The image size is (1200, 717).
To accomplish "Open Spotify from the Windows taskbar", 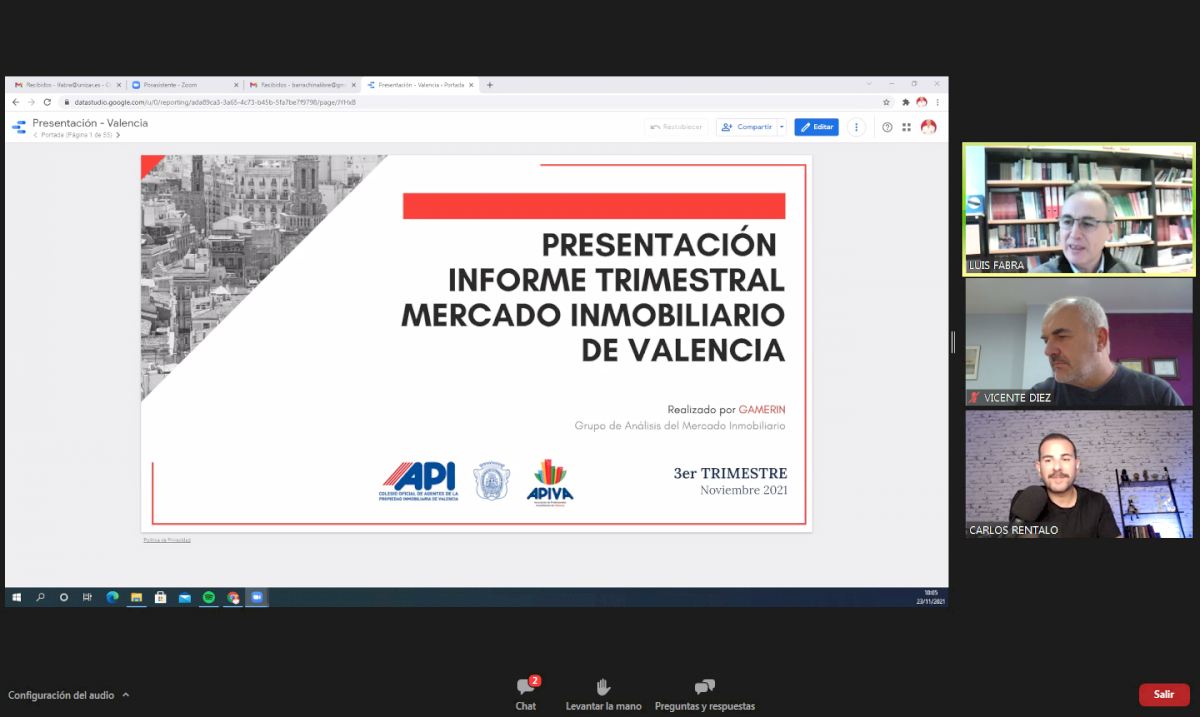I will tap(209, 597).
